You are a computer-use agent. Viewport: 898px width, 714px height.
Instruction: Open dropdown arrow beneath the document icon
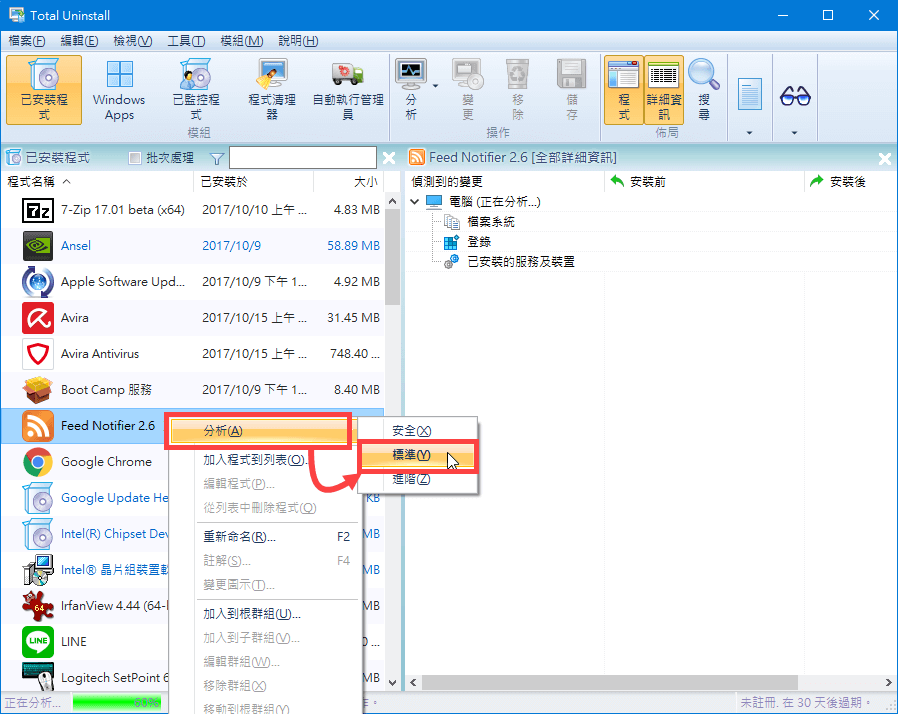pos(750,133)
